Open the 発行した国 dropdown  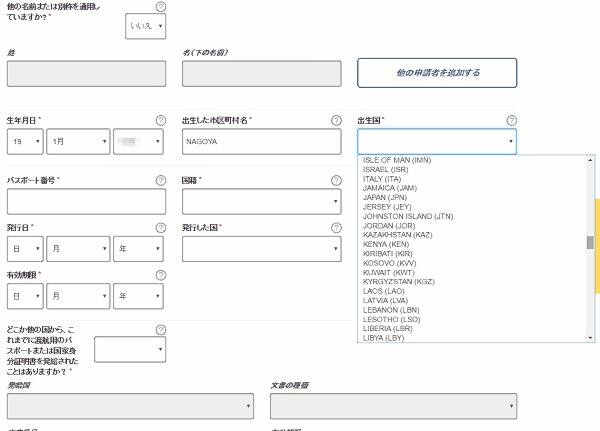[261, 249]
